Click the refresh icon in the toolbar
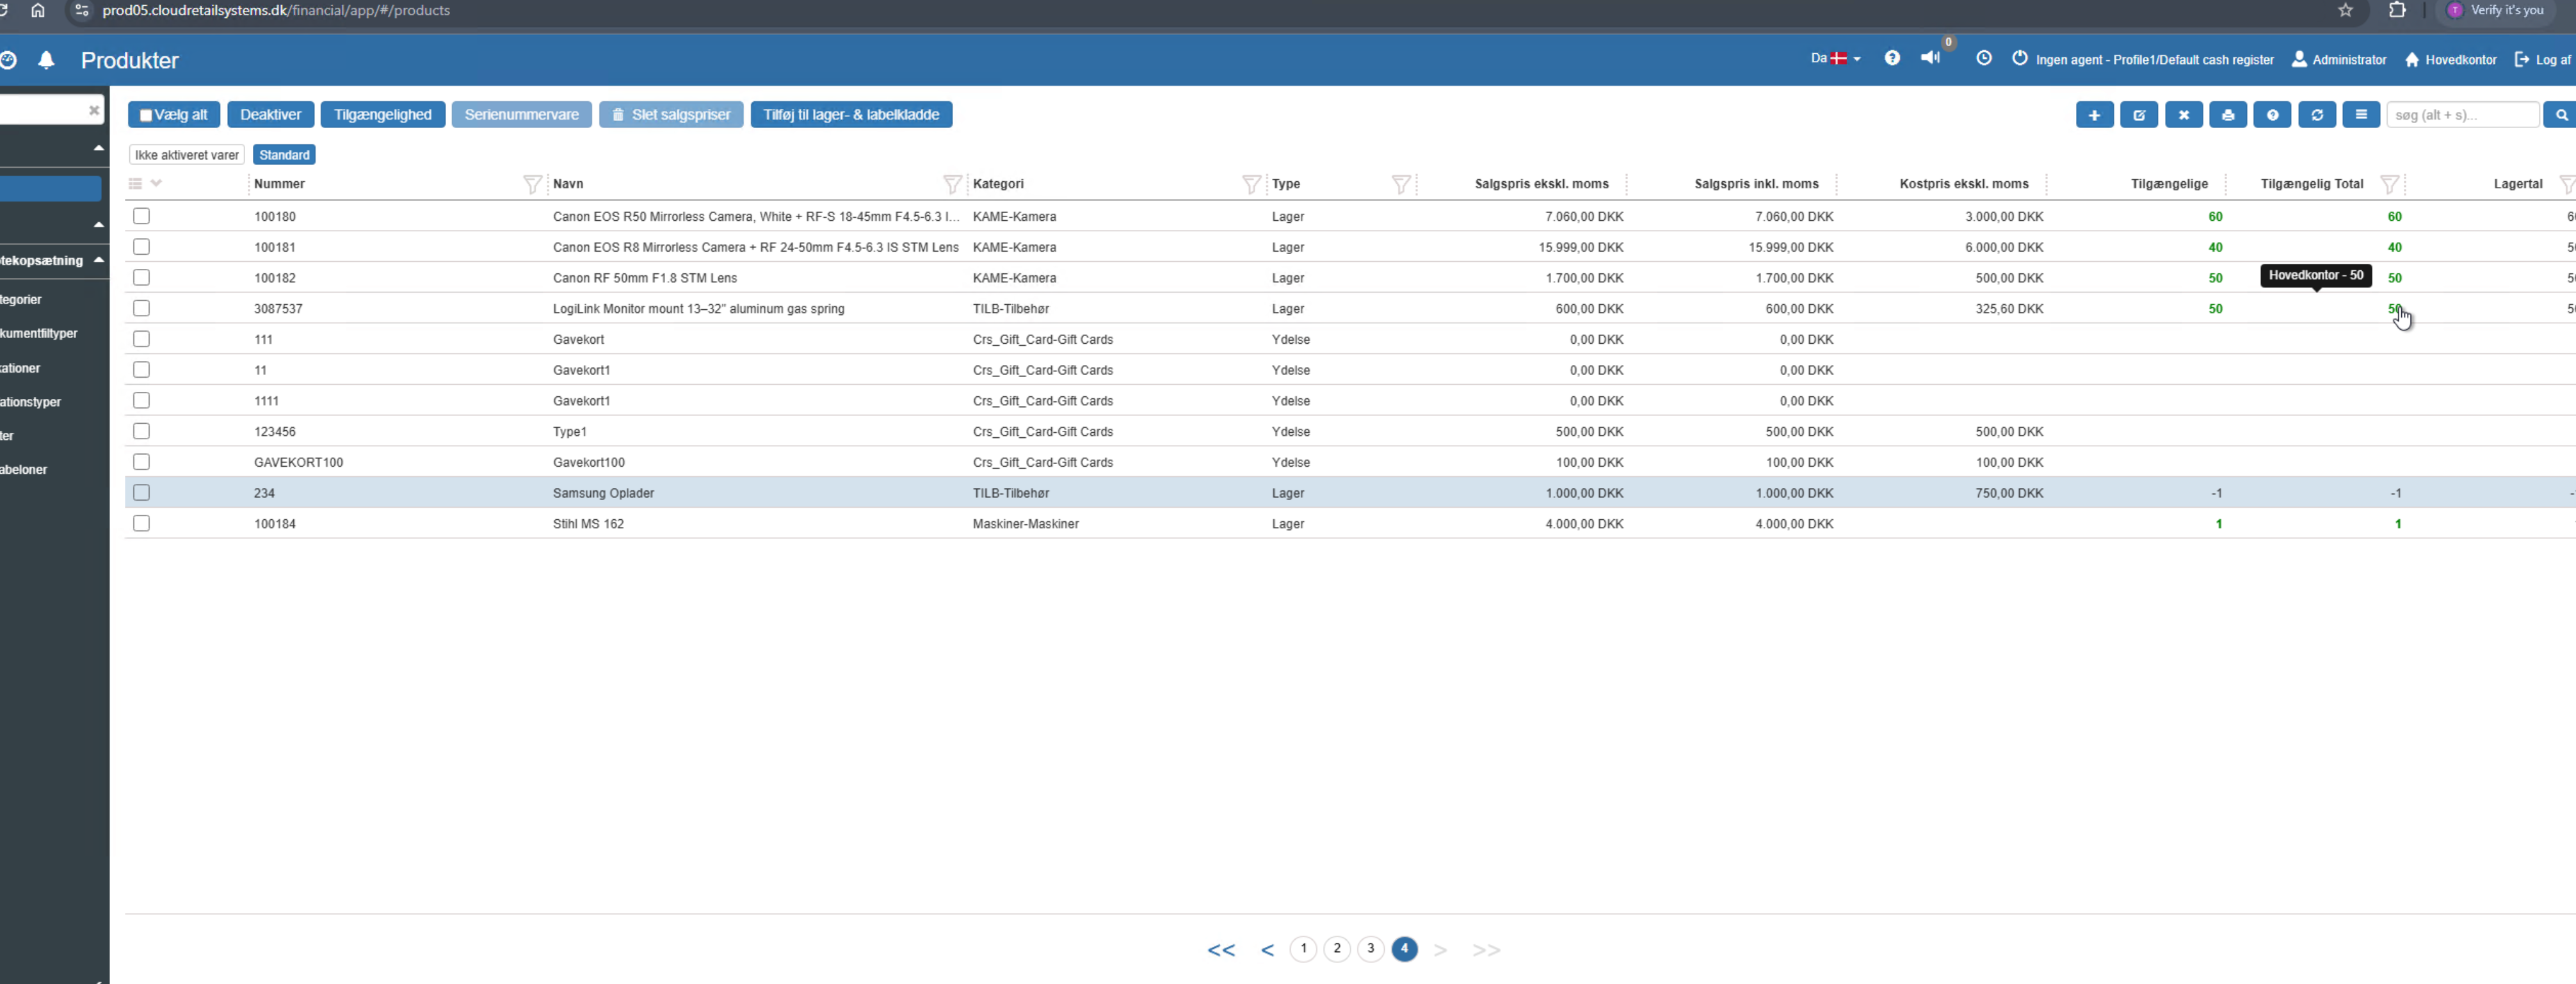2576x984 pixels. [x=2317, y=115]
